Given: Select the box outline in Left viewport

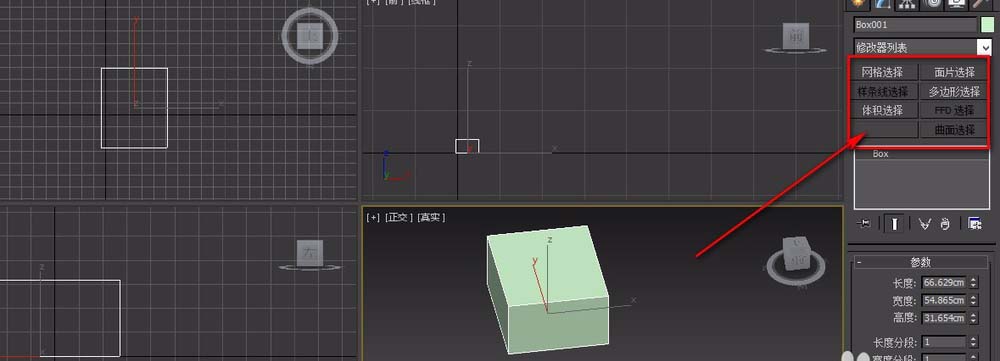Looking at the screenshot, I should tap(60, 318).
